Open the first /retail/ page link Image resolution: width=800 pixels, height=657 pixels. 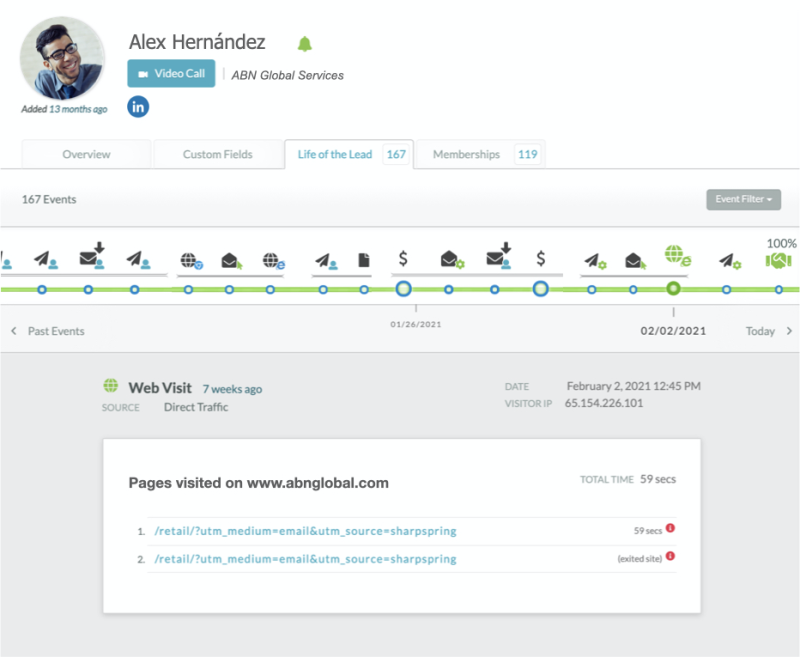[306, 531]
